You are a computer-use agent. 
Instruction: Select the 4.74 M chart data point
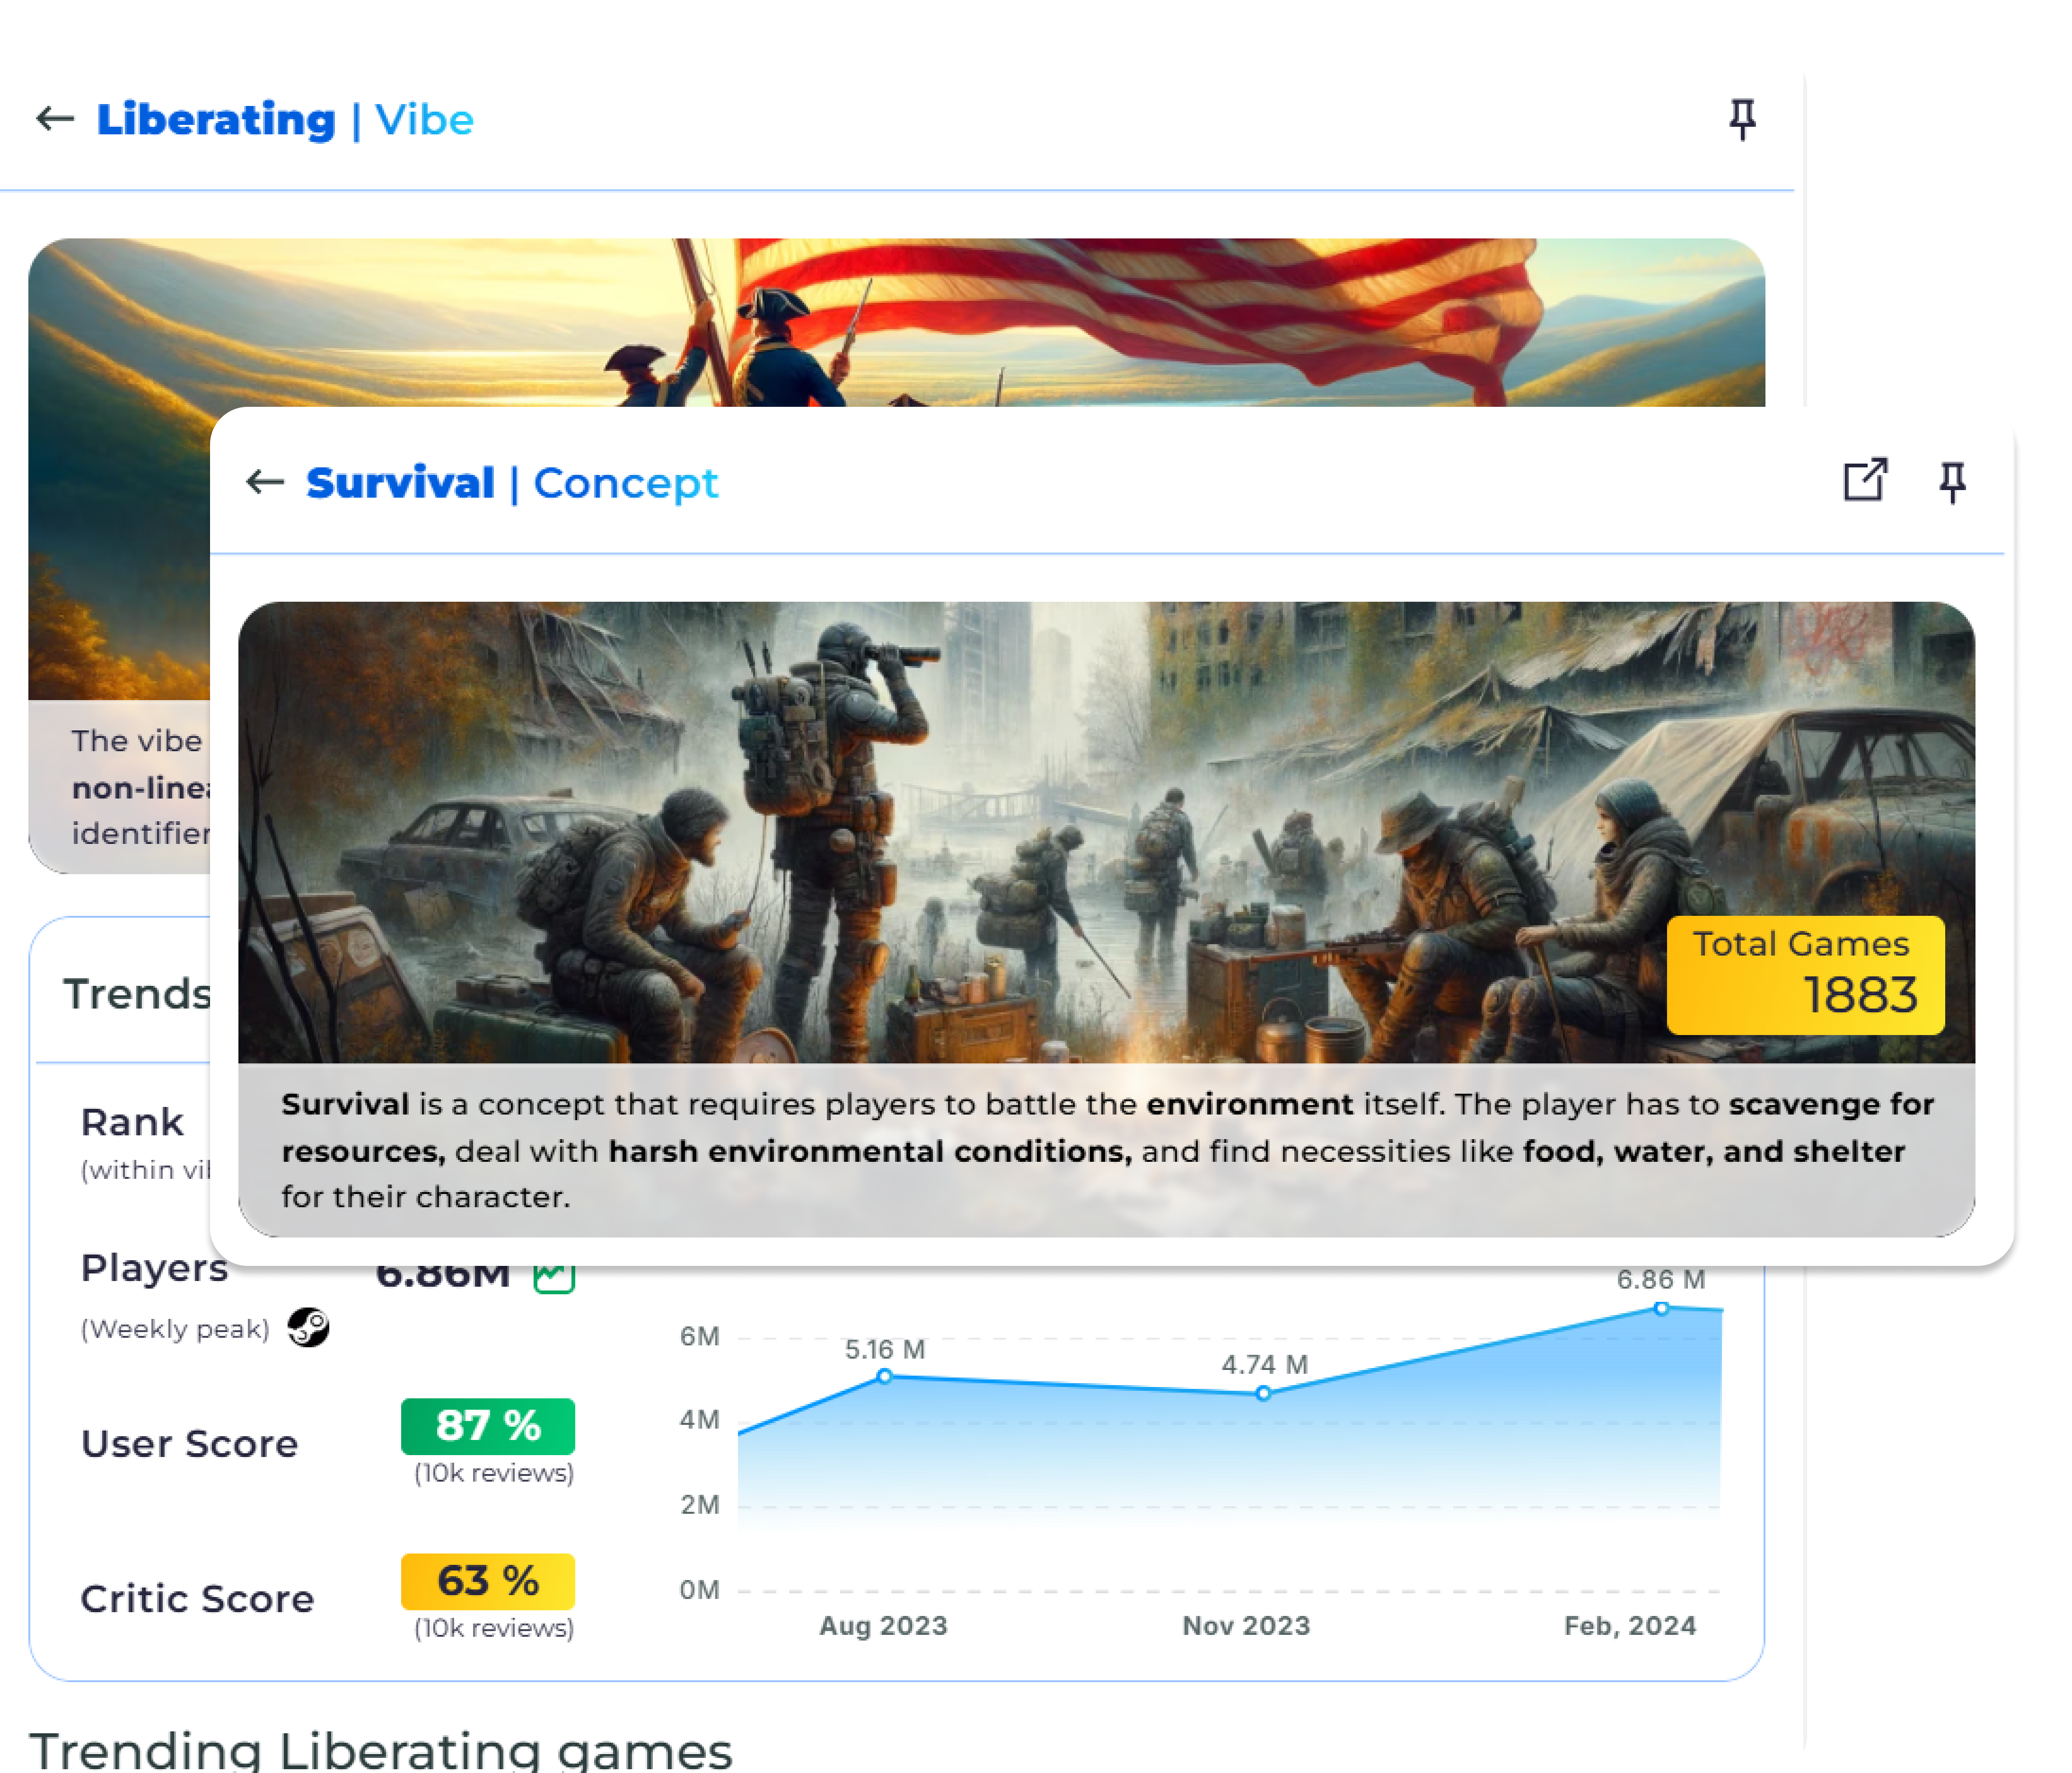pos(1263,1393)
